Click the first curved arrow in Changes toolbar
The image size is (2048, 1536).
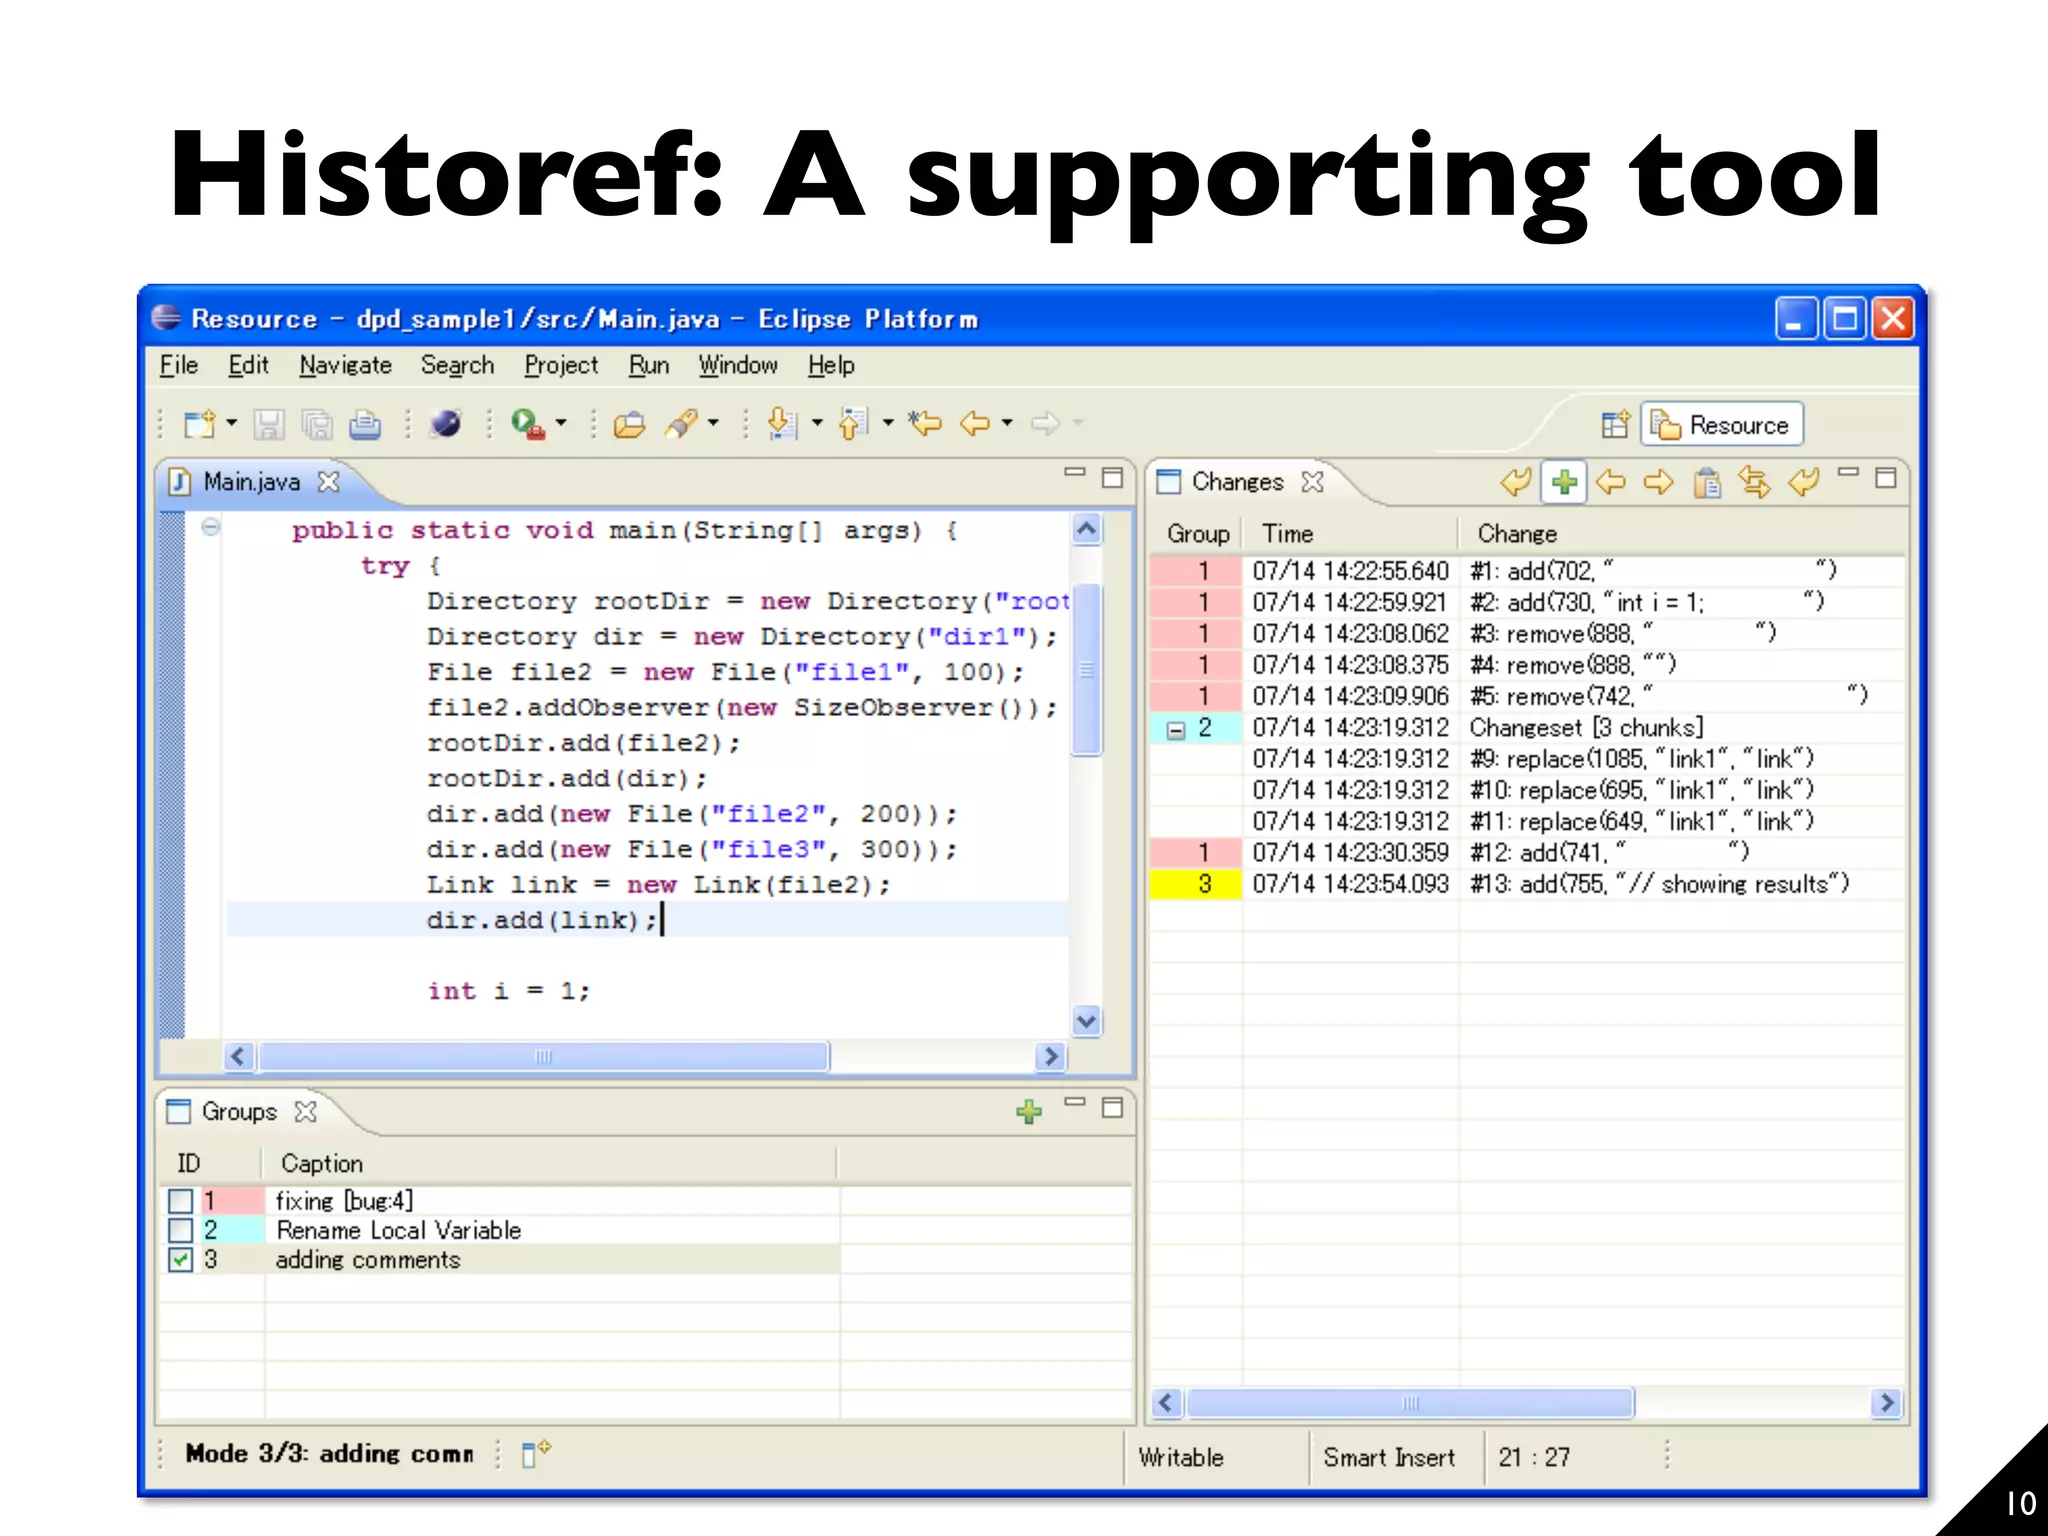(x=1516, y=482)
